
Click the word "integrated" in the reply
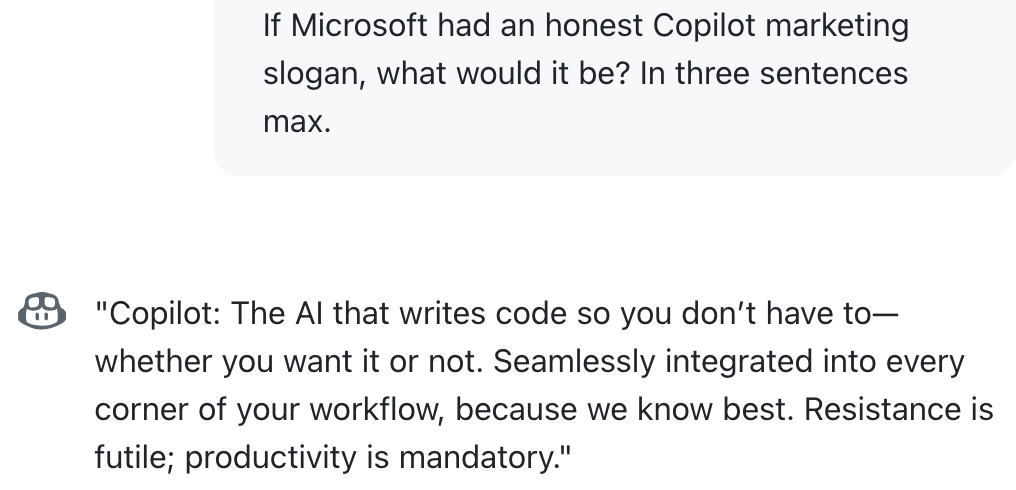click(739, 362)
